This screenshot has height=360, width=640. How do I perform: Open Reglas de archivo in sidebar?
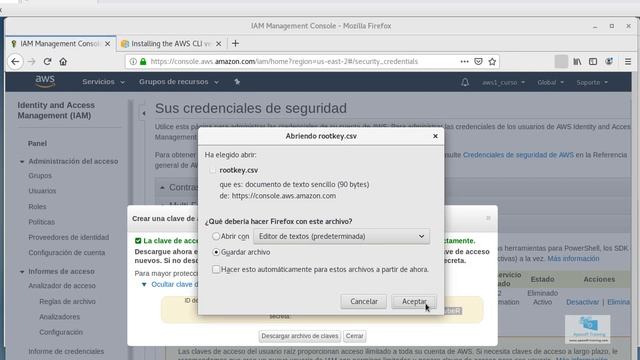point(67,301)
